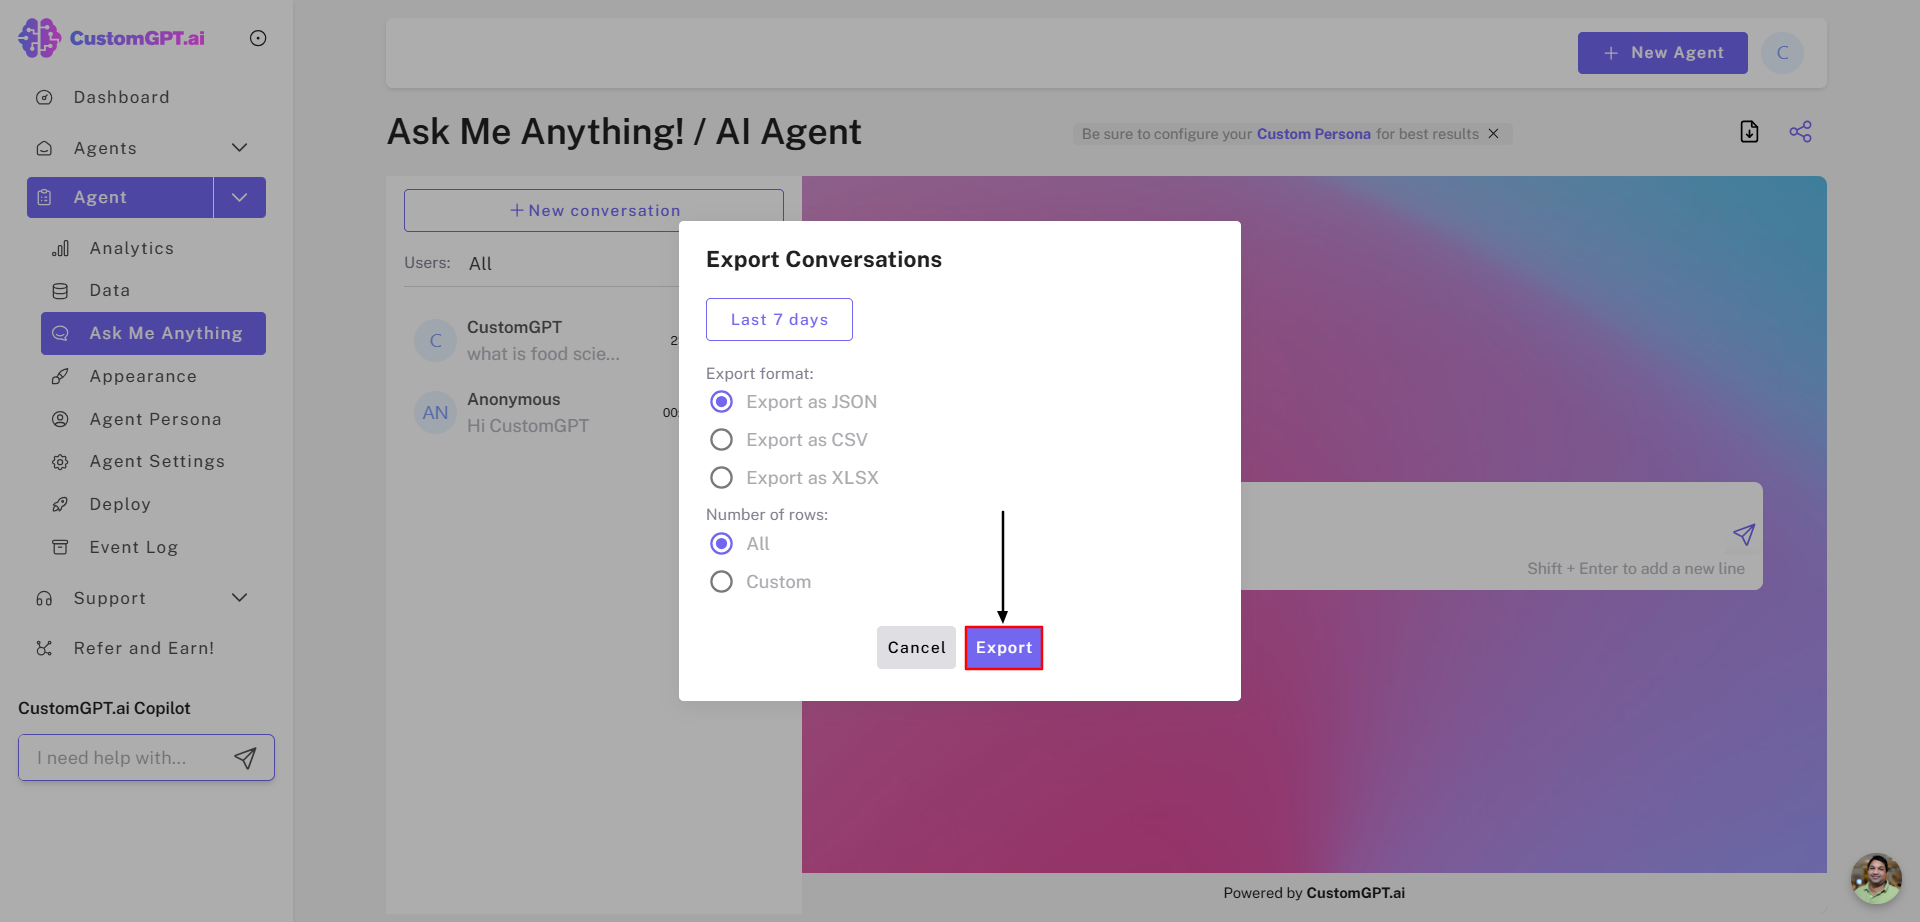
Task: Click the export conversations download icon
Action: click(x=1749, y=131)
